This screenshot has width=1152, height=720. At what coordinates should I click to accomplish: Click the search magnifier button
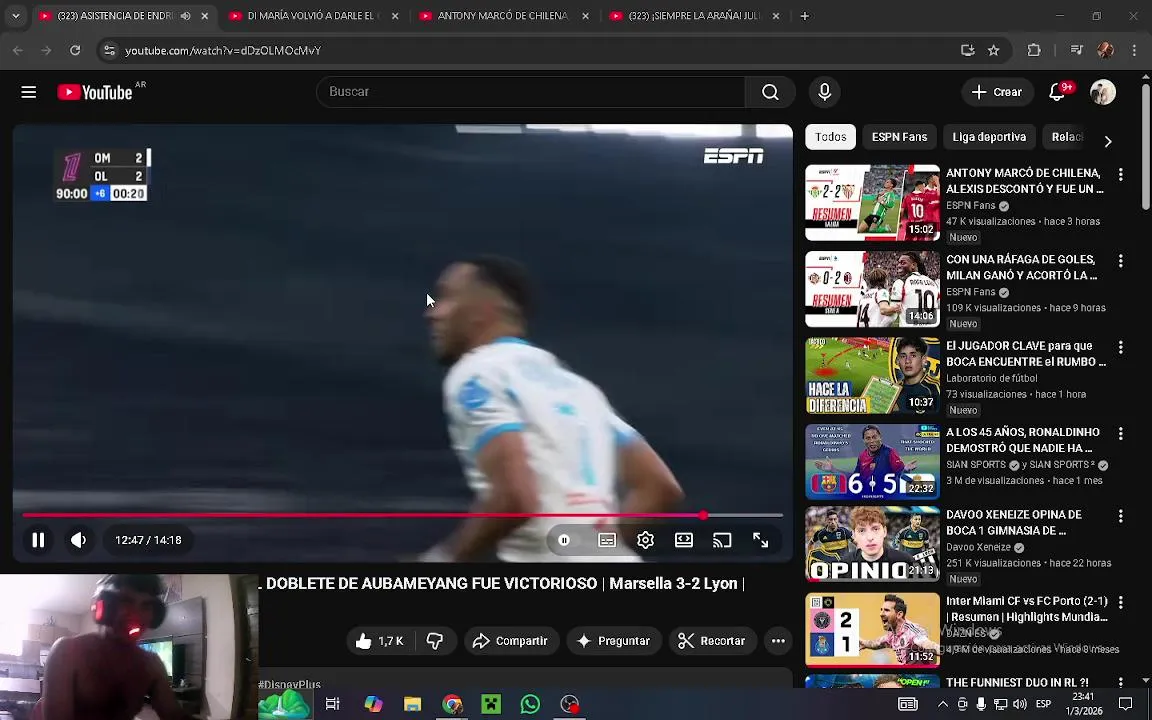(770, 92)
